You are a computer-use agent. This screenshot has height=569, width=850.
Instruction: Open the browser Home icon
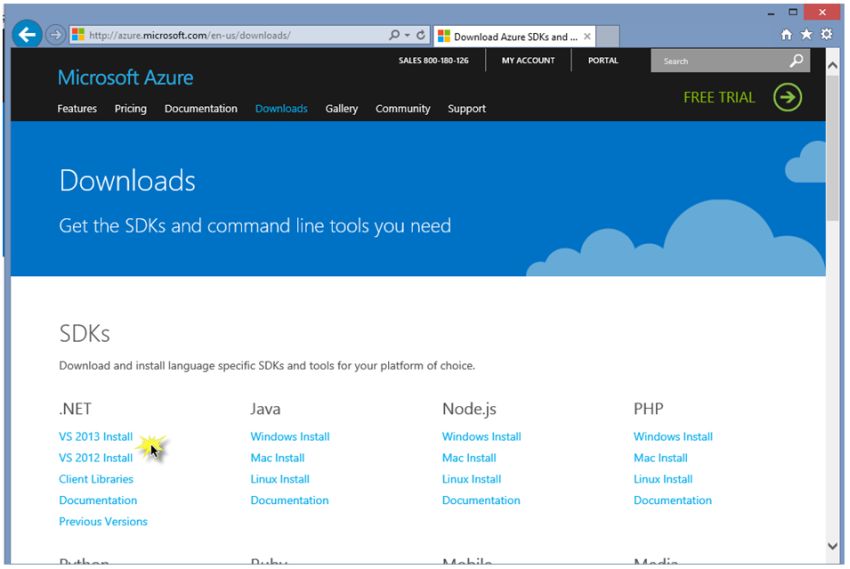[x=787, y=35]
